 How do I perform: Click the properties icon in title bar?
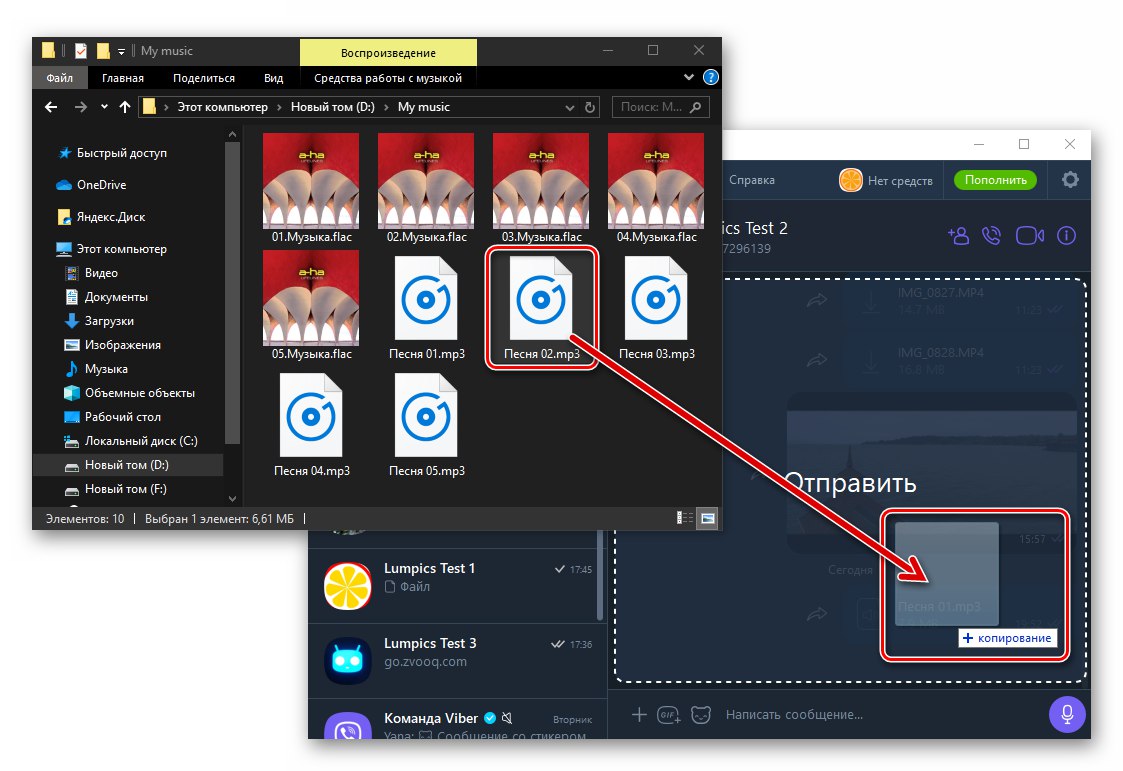(x=81, y=51)
